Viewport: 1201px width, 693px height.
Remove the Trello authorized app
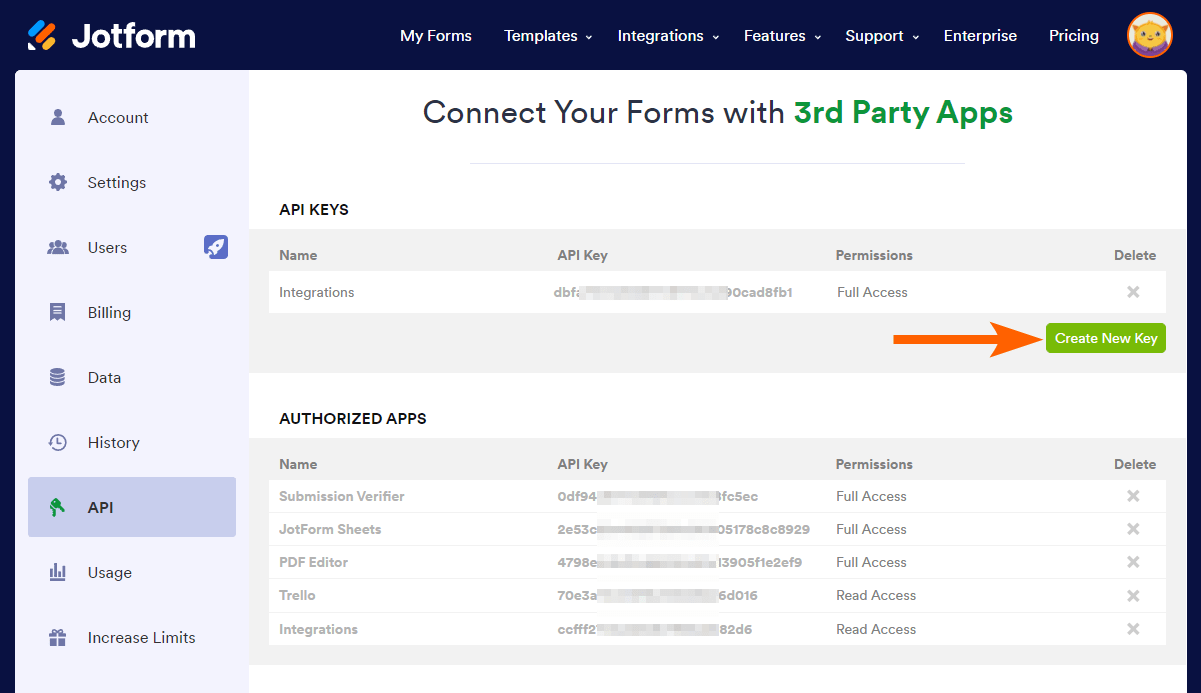click(x=1133, y=595)
